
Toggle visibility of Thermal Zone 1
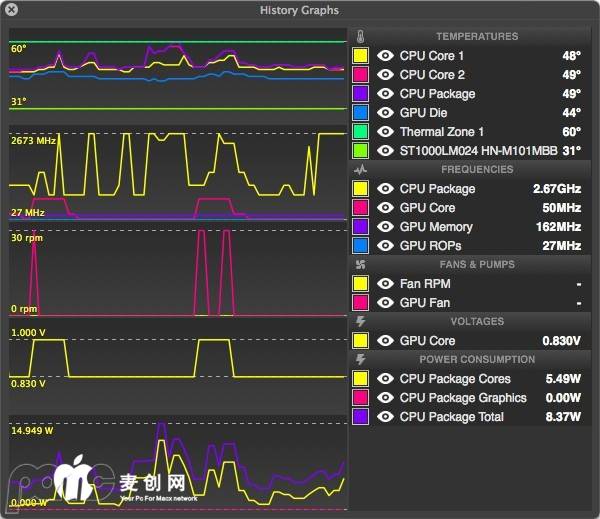click(x=386, y=132)
